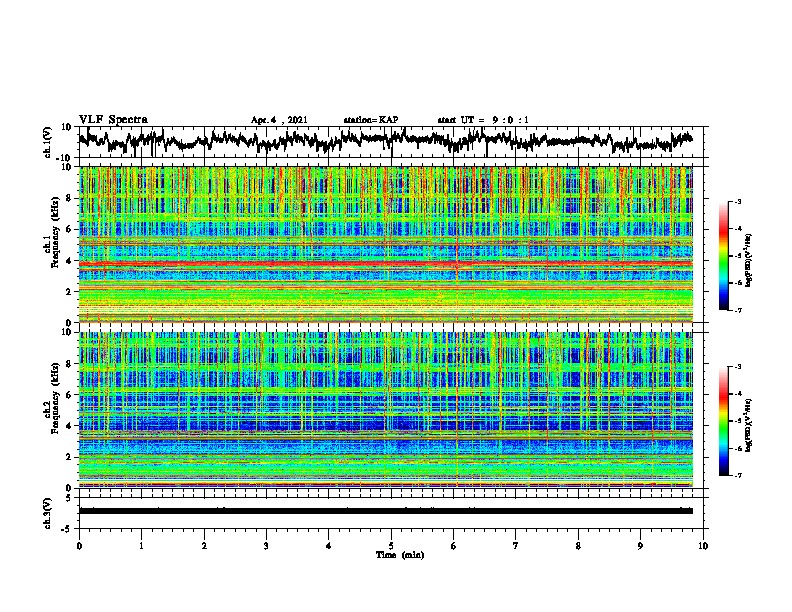Click the 'start UT = 9:0:1' label

[x=483, y=120]
